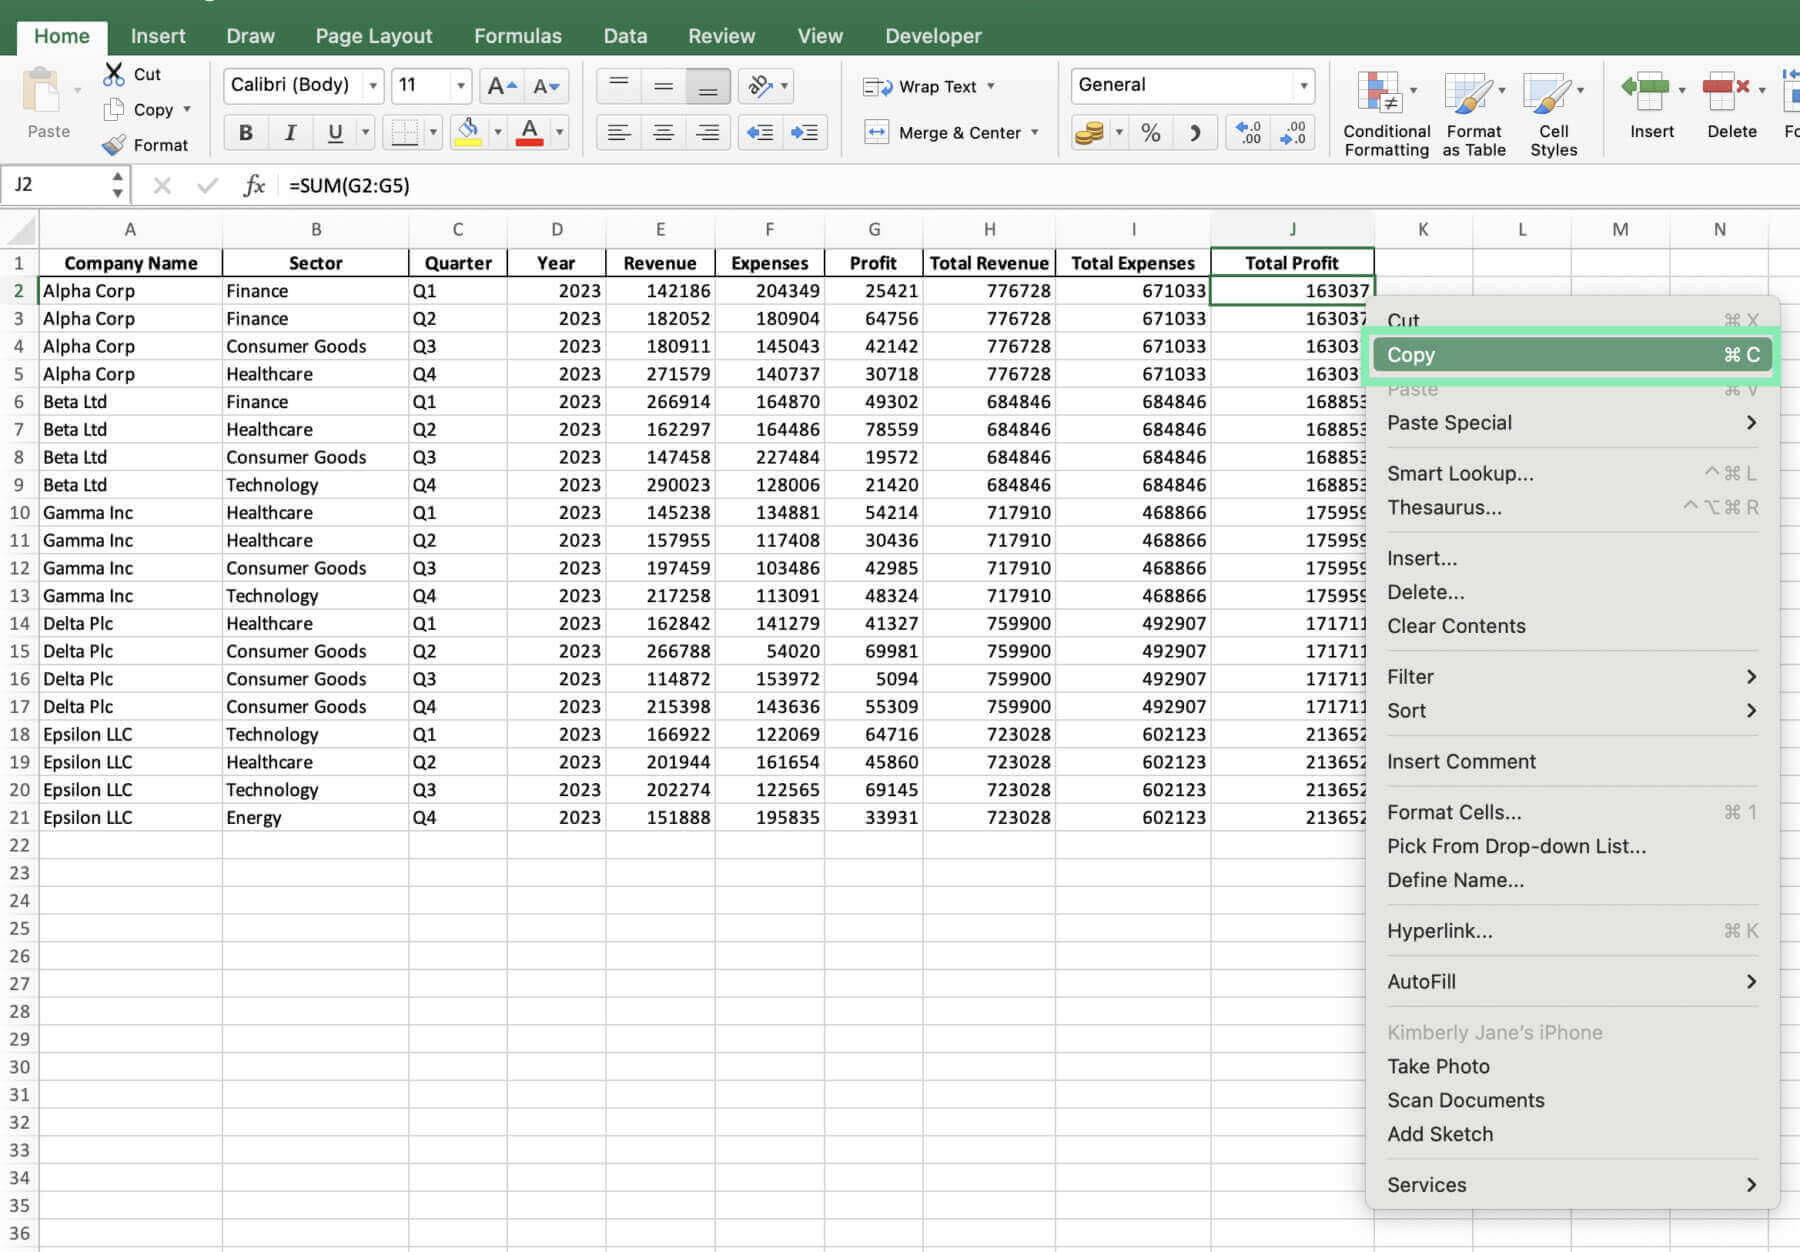Open the Page Layout tab
This screenshot has height=1252, width=1800.
[374, 36]
